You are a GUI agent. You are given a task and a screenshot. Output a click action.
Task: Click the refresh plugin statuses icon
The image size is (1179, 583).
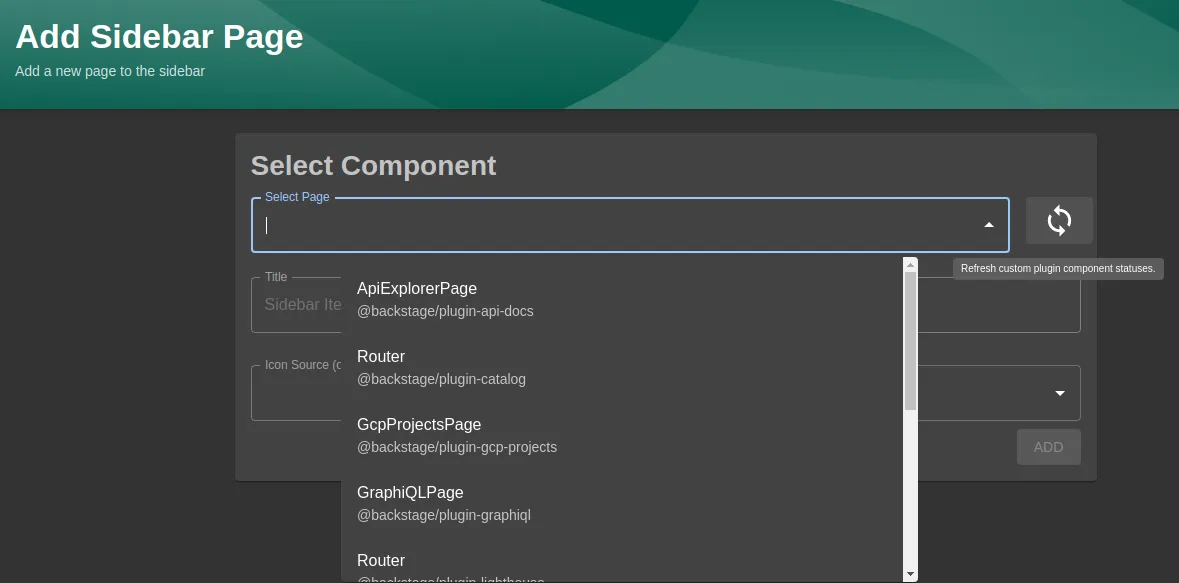pyautogui.click(x=1058, y=220)
